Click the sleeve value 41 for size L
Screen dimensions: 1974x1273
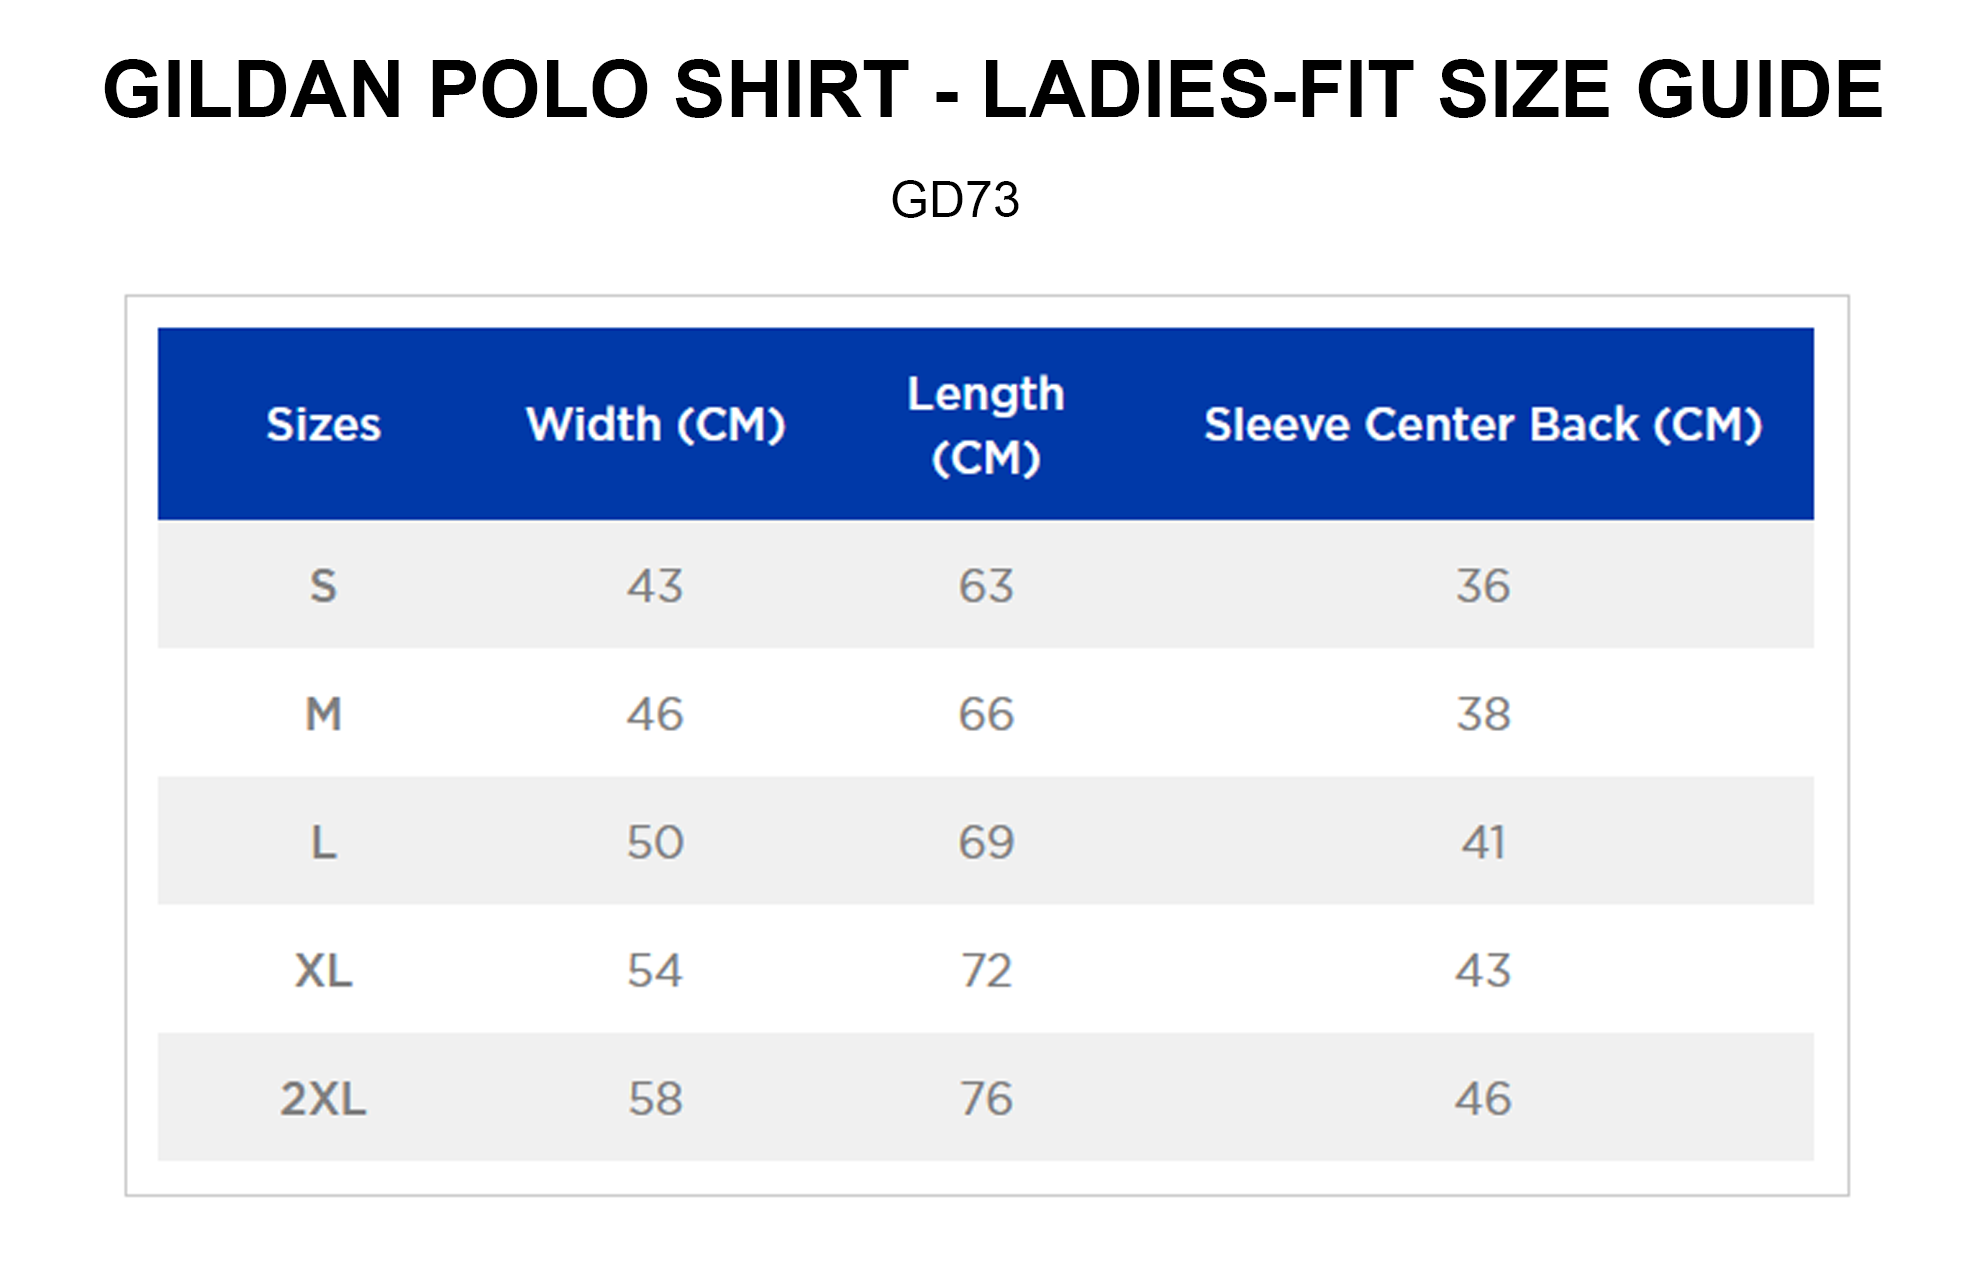[x=1483, y=842]
